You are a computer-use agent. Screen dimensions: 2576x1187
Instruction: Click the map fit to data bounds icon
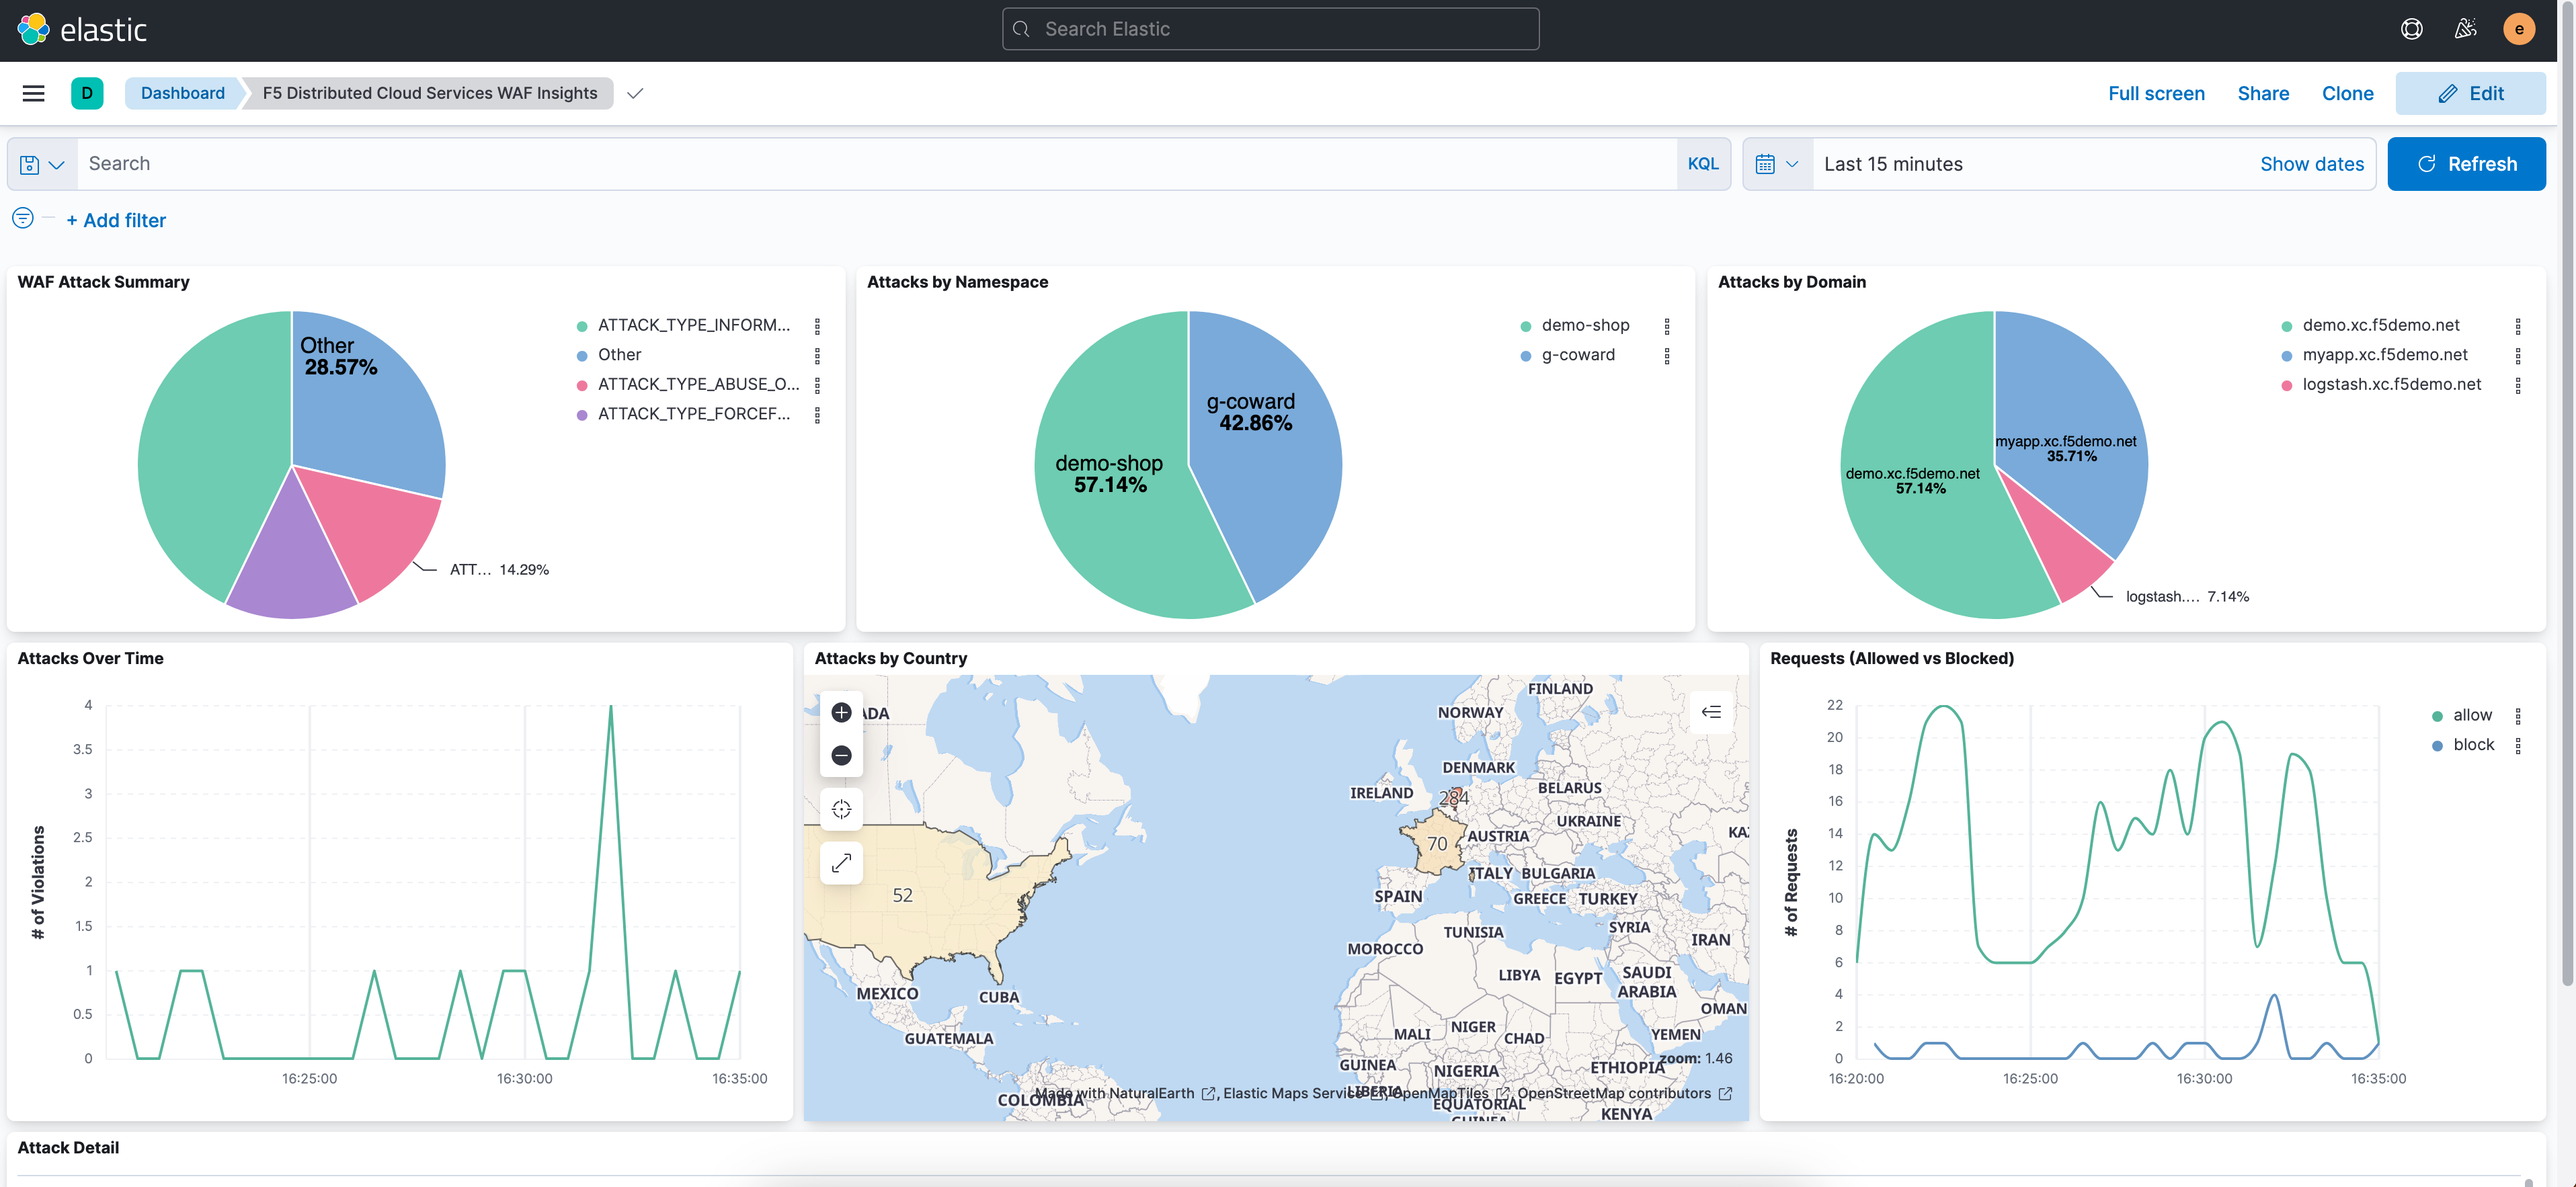click(x=841, y=809)
